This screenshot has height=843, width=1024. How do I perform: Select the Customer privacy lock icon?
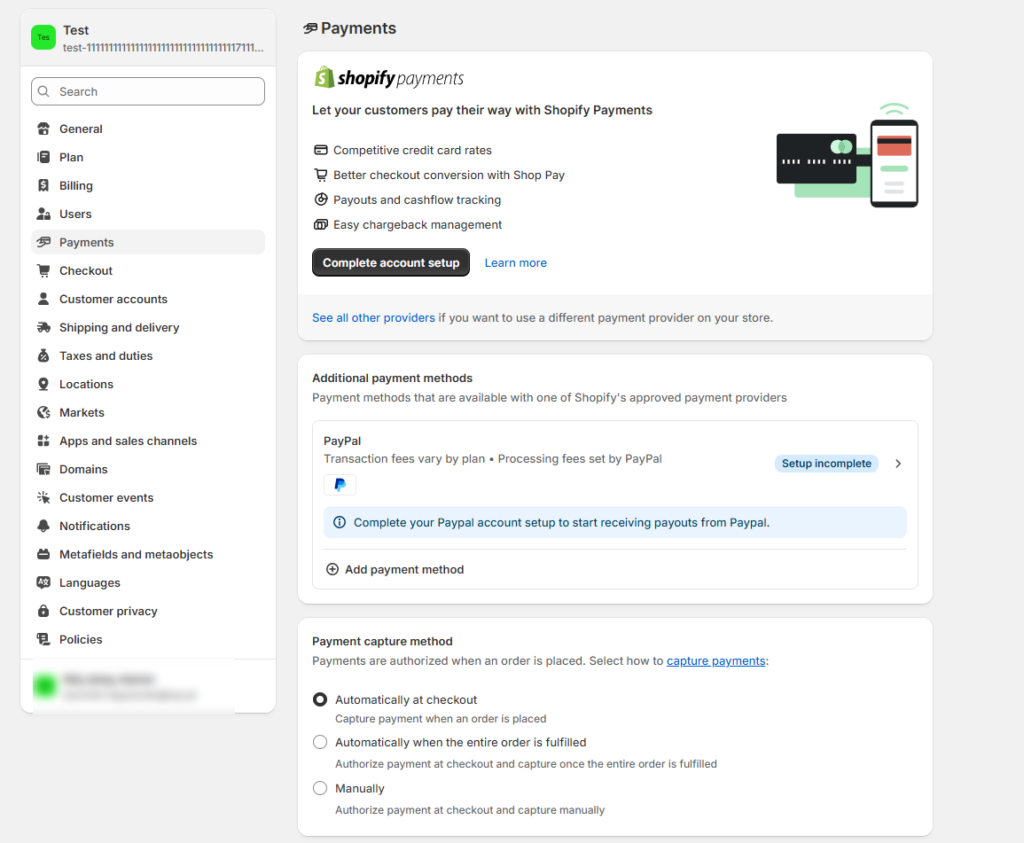click(x=41, y=611)
